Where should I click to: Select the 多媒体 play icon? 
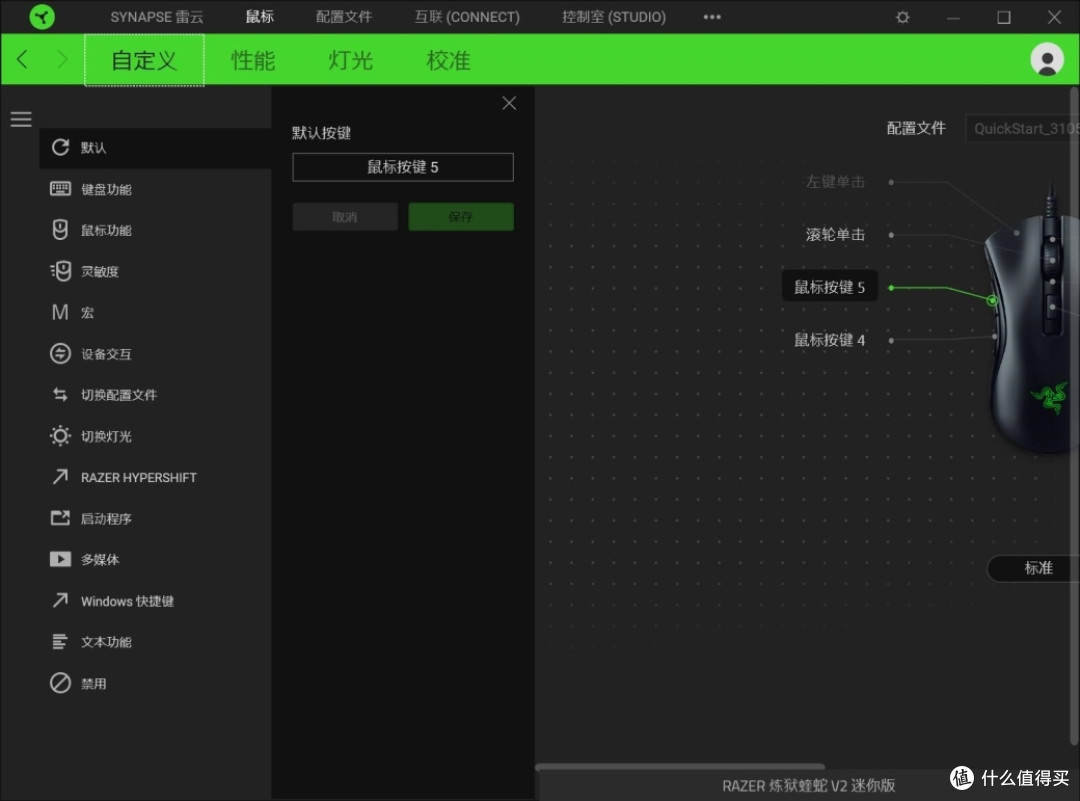coord(61,559)
